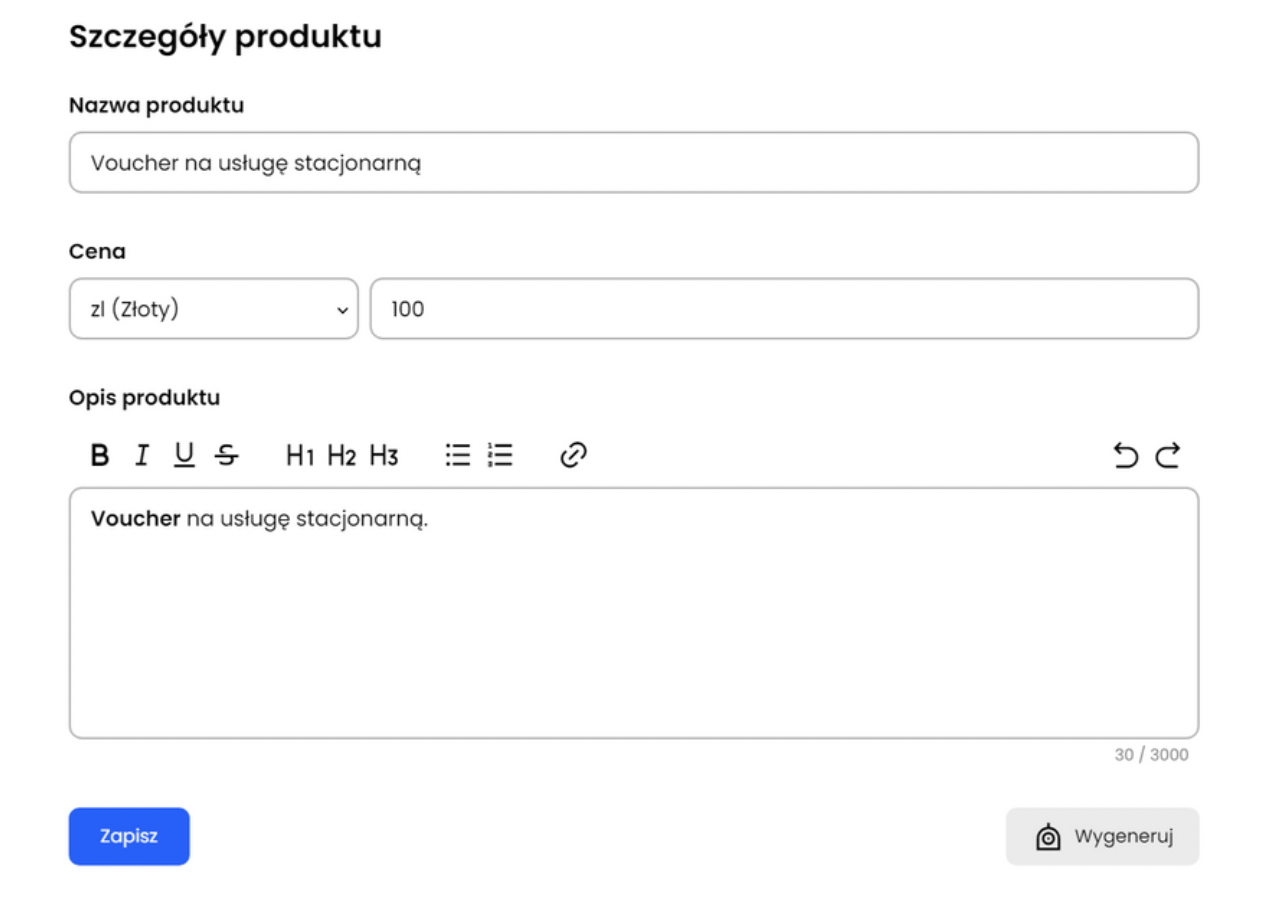Underline the selected description text
1286x922 pixels.
coord(184,456)
